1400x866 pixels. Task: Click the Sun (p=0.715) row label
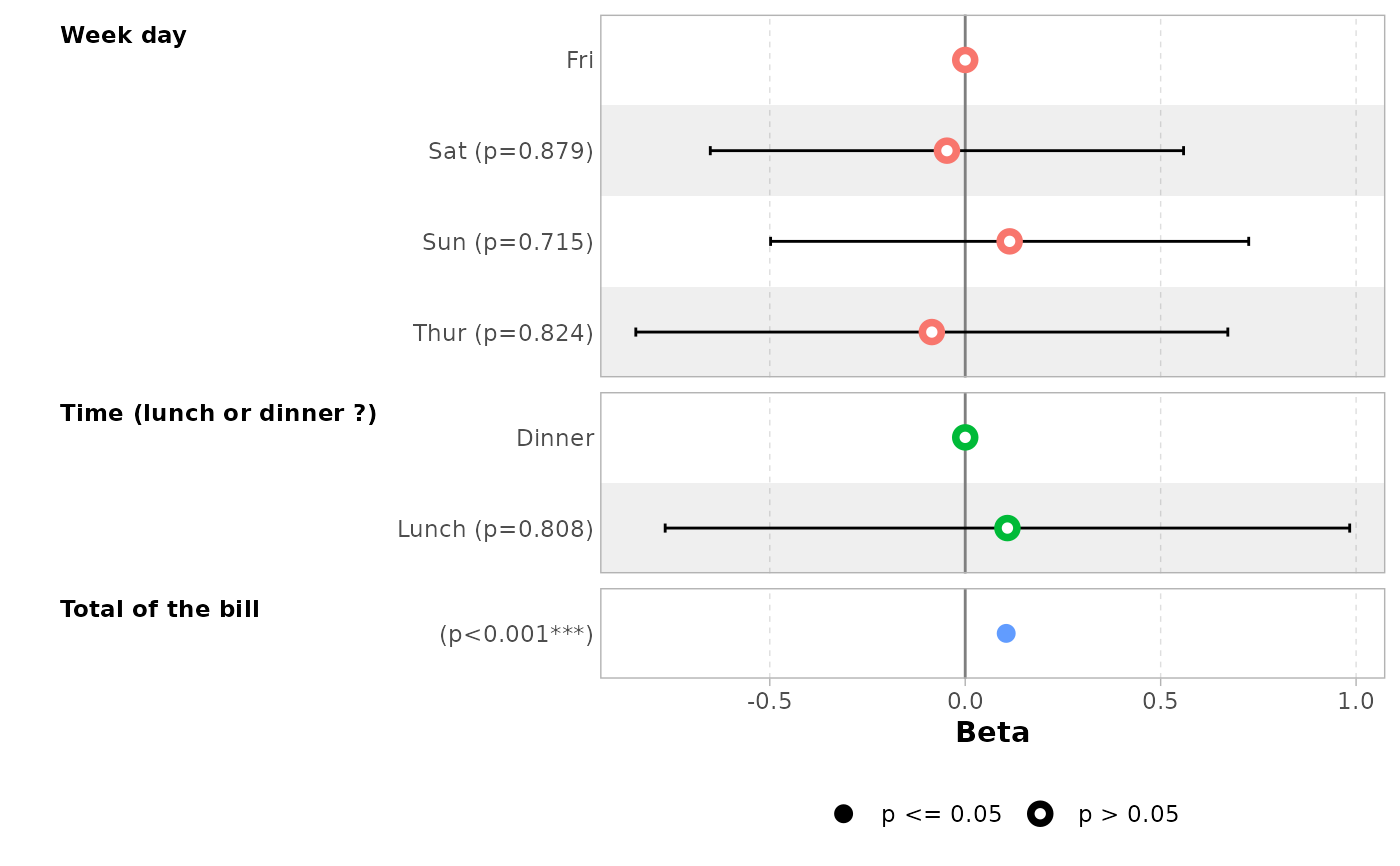[507, 243]
